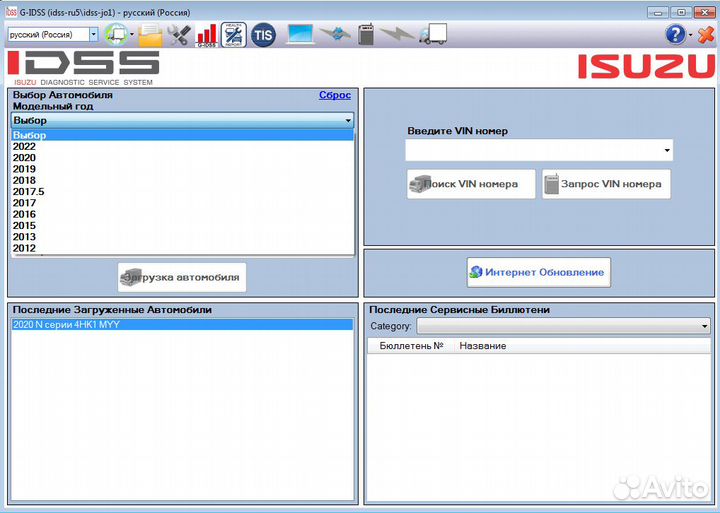Expand the VIN number combo box arrow
720x513 pixels.
pos(667,151)
